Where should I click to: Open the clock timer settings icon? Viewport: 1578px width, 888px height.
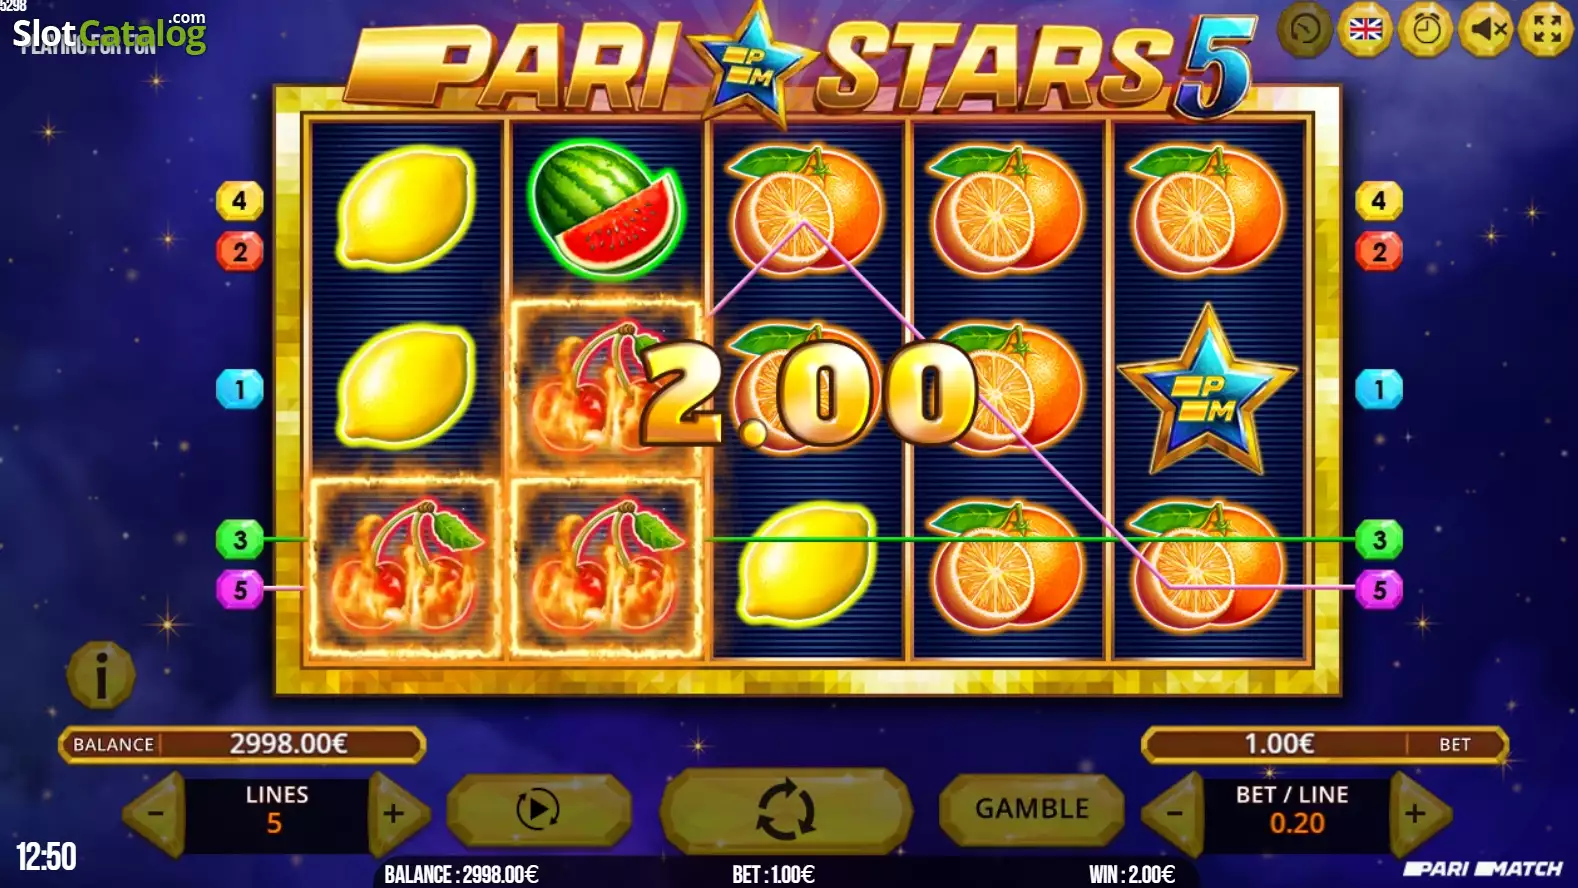[1426, 30]
